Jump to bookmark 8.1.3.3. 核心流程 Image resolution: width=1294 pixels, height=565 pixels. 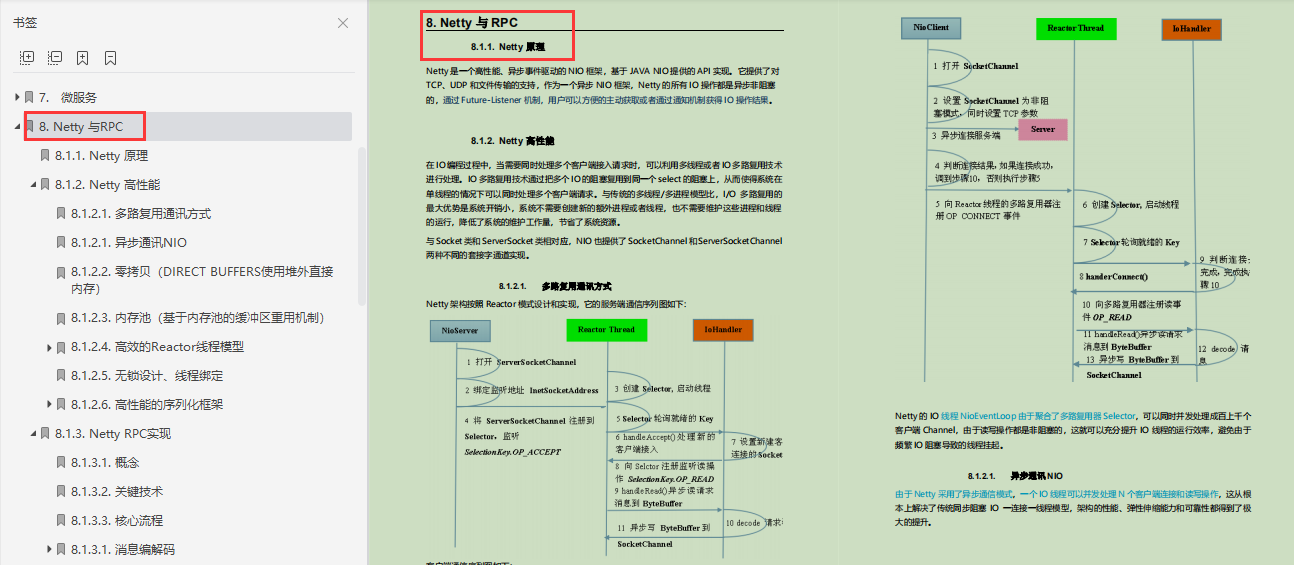(x=117, y=521)
